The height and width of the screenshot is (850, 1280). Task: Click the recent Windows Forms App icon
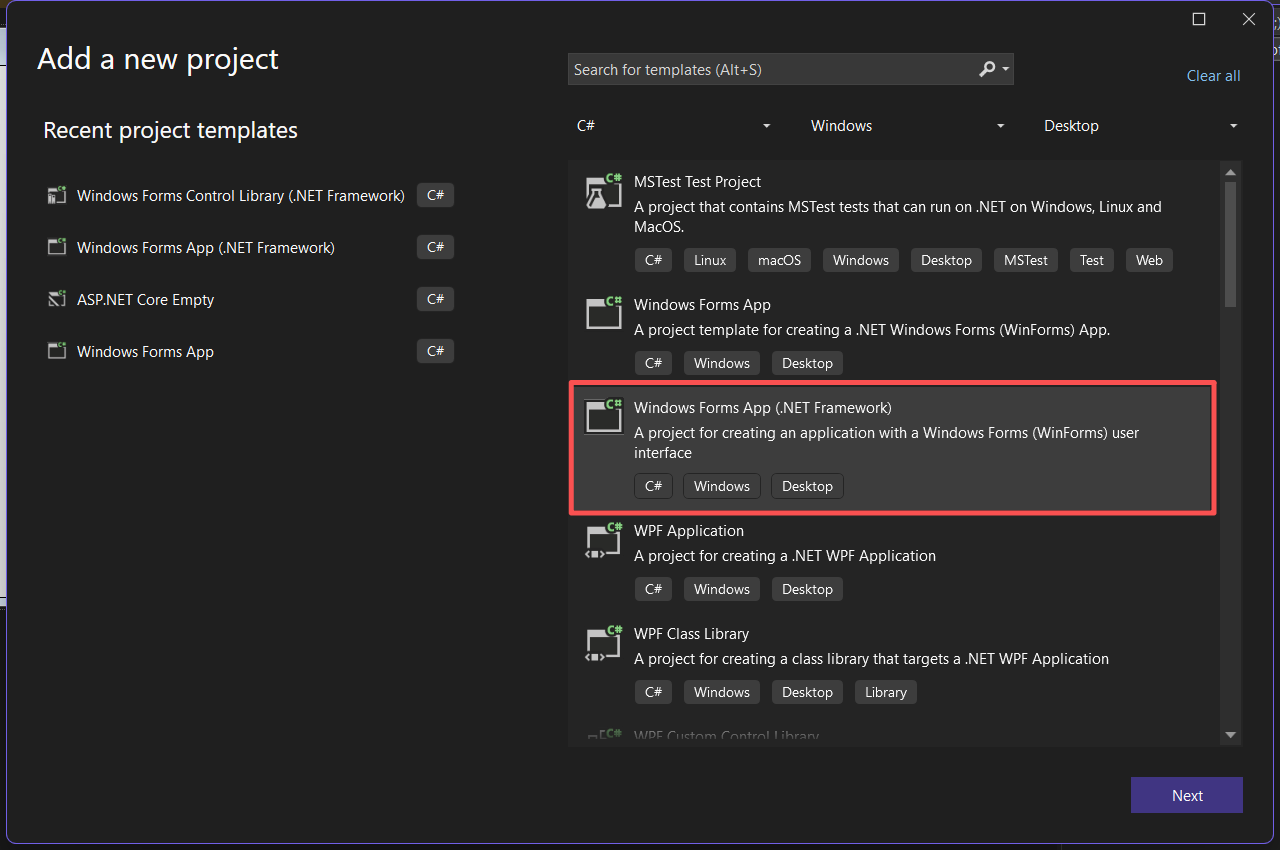57,351
